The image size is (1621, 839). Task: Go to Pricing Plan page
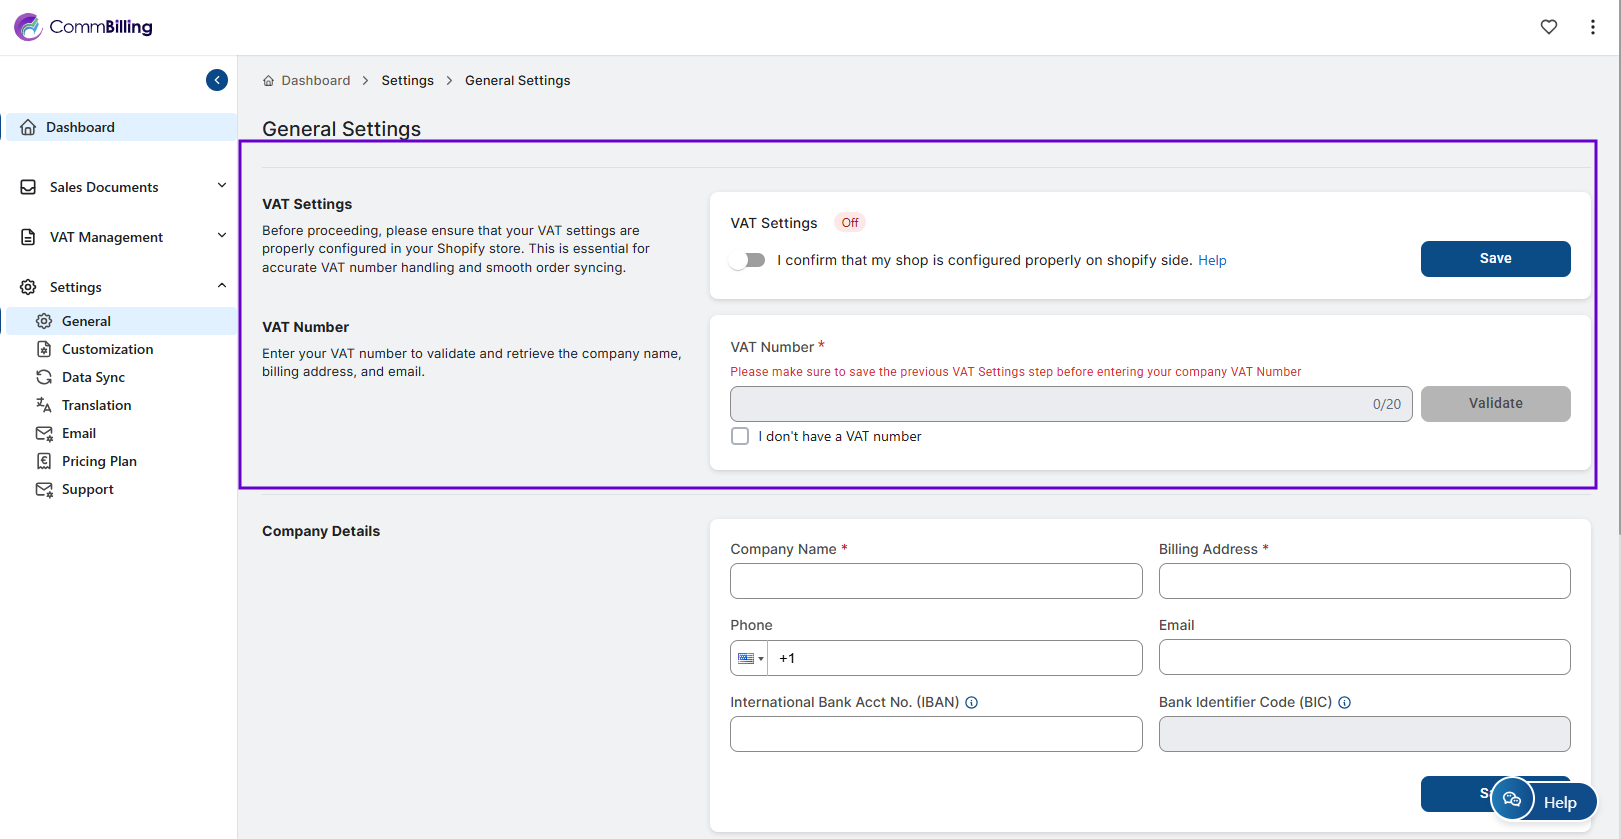pos(99,461)
